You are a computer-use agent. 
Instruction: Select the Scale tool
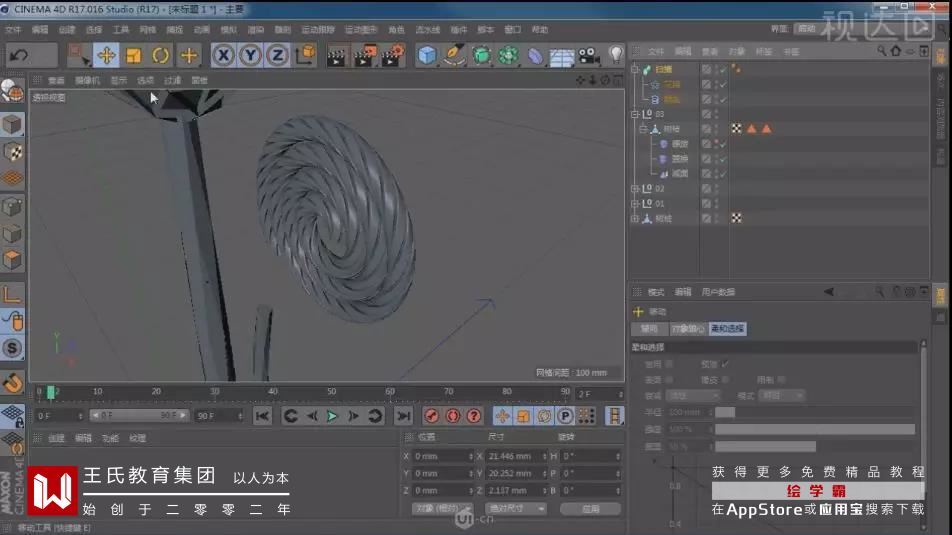point(133,55)
